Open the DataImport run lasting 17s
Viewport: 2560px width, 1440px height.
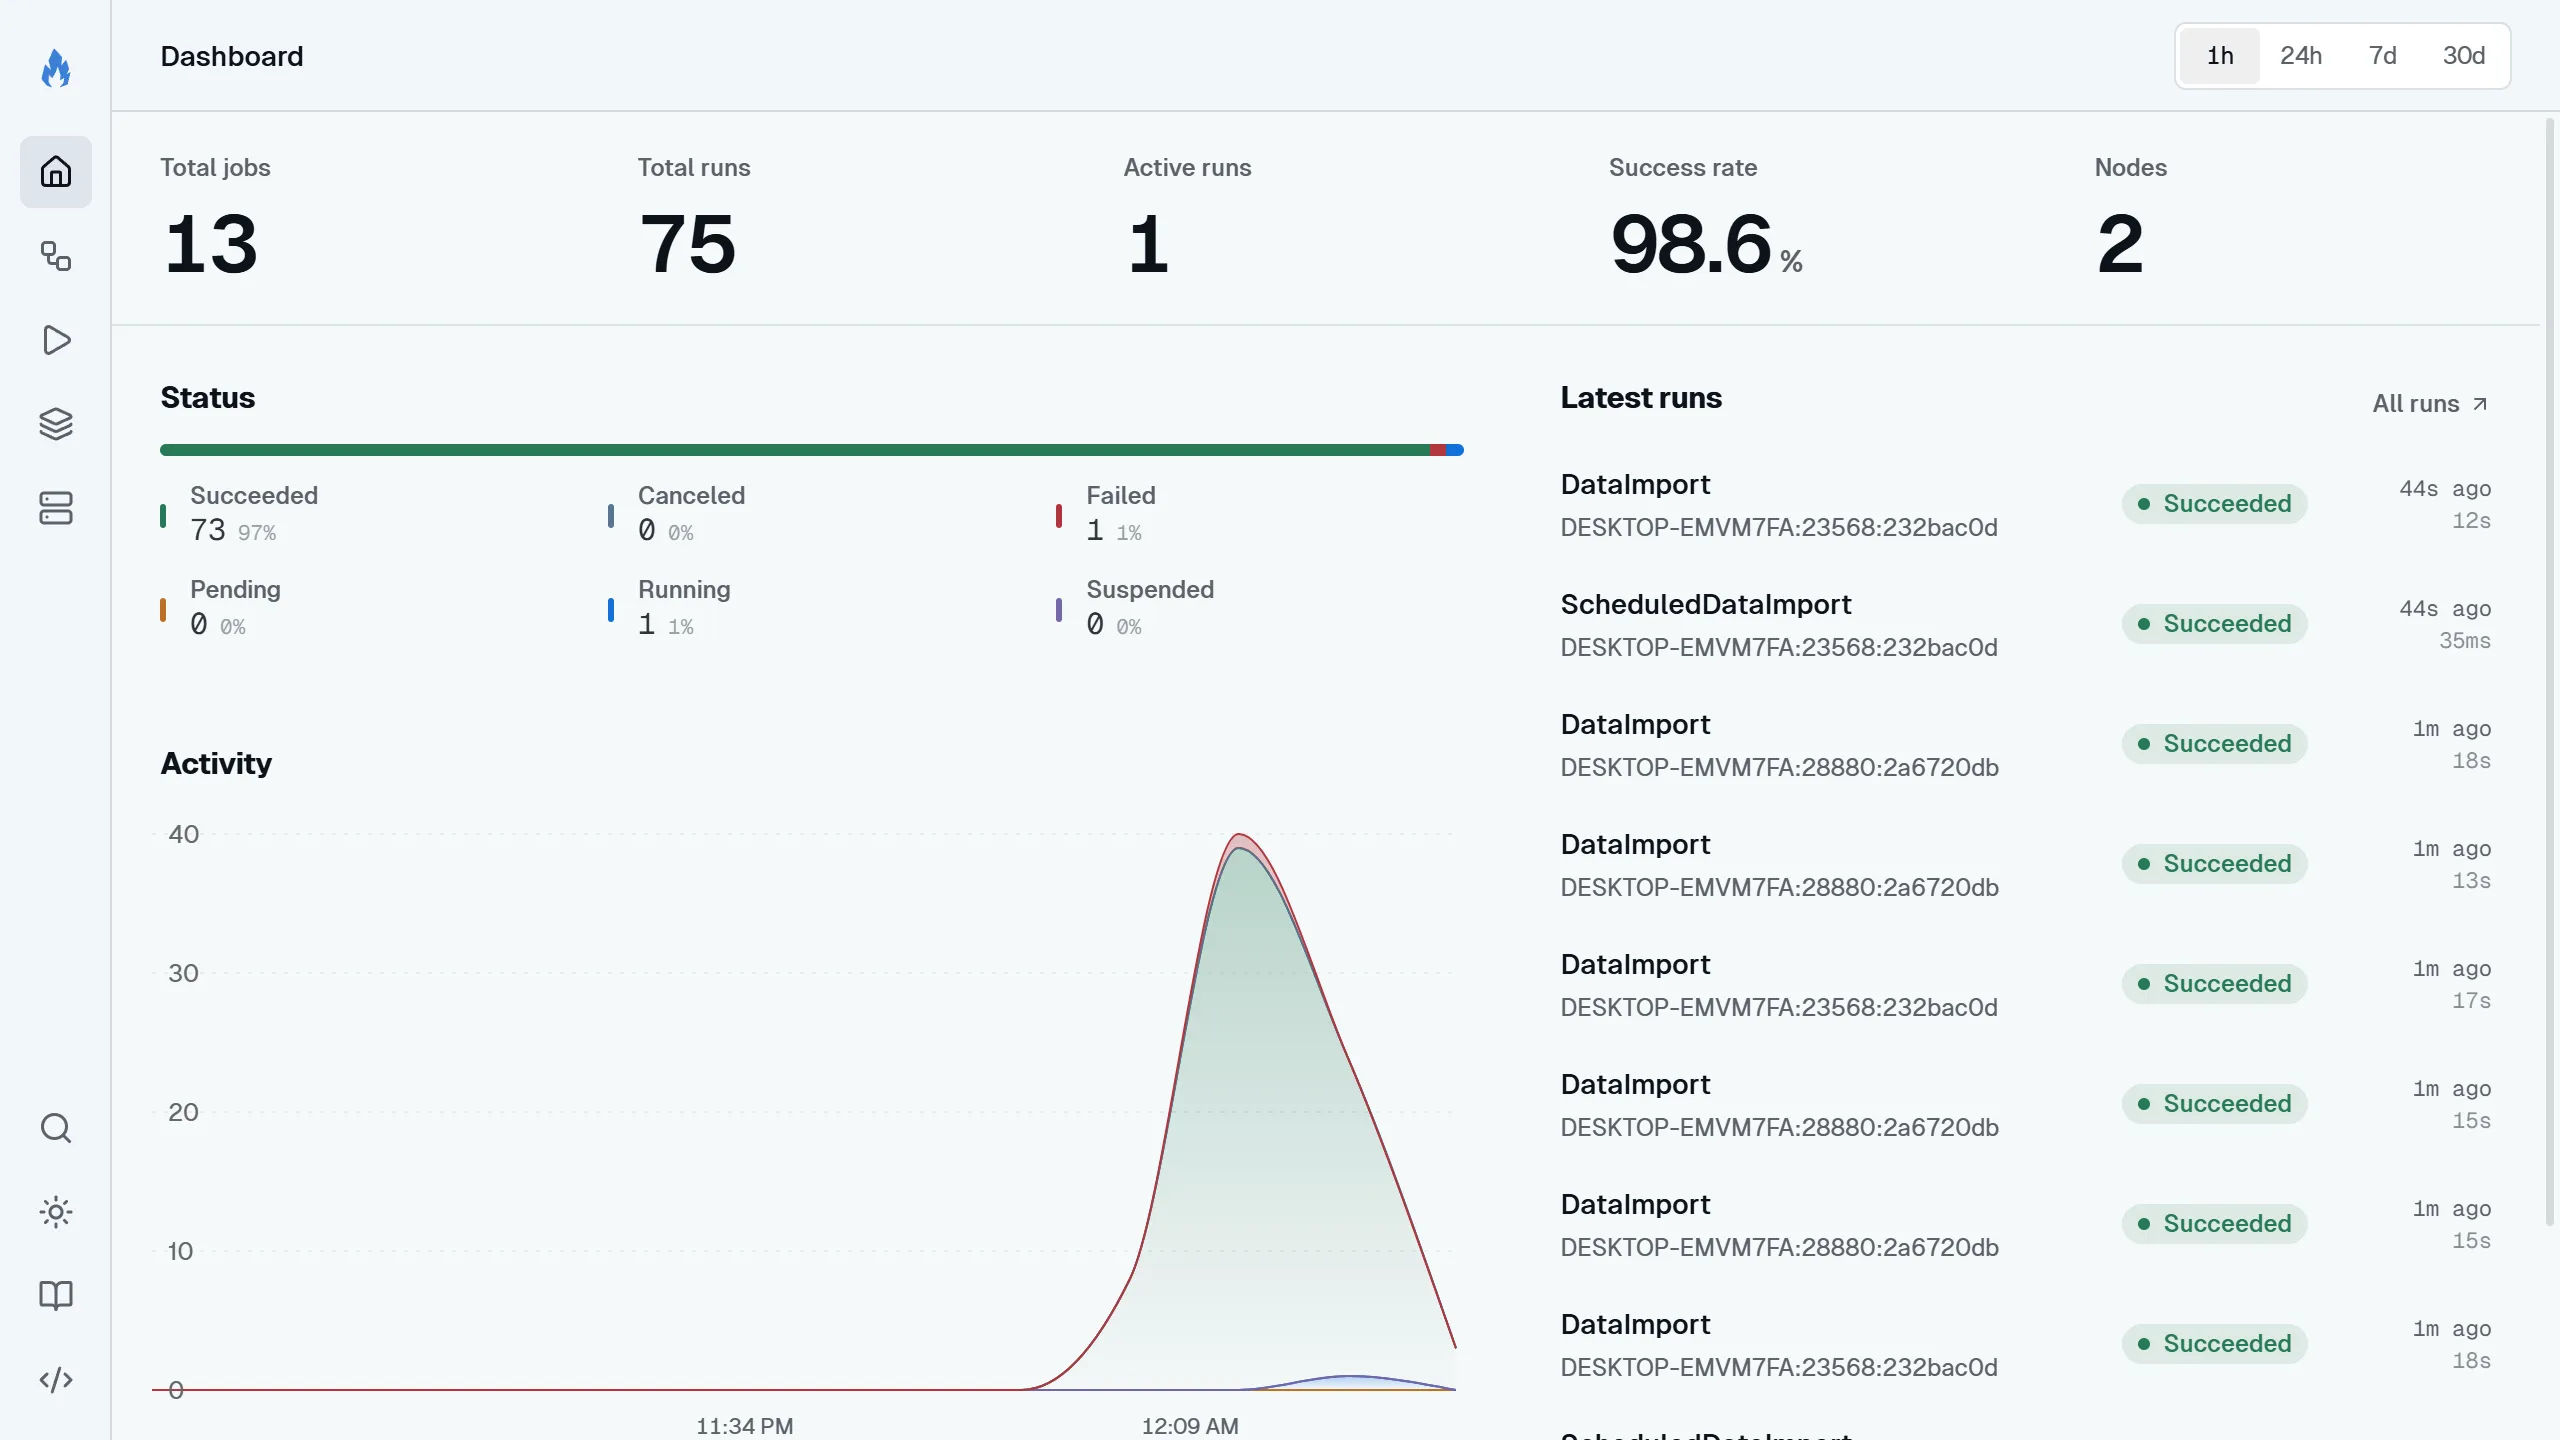[2025, 984]
